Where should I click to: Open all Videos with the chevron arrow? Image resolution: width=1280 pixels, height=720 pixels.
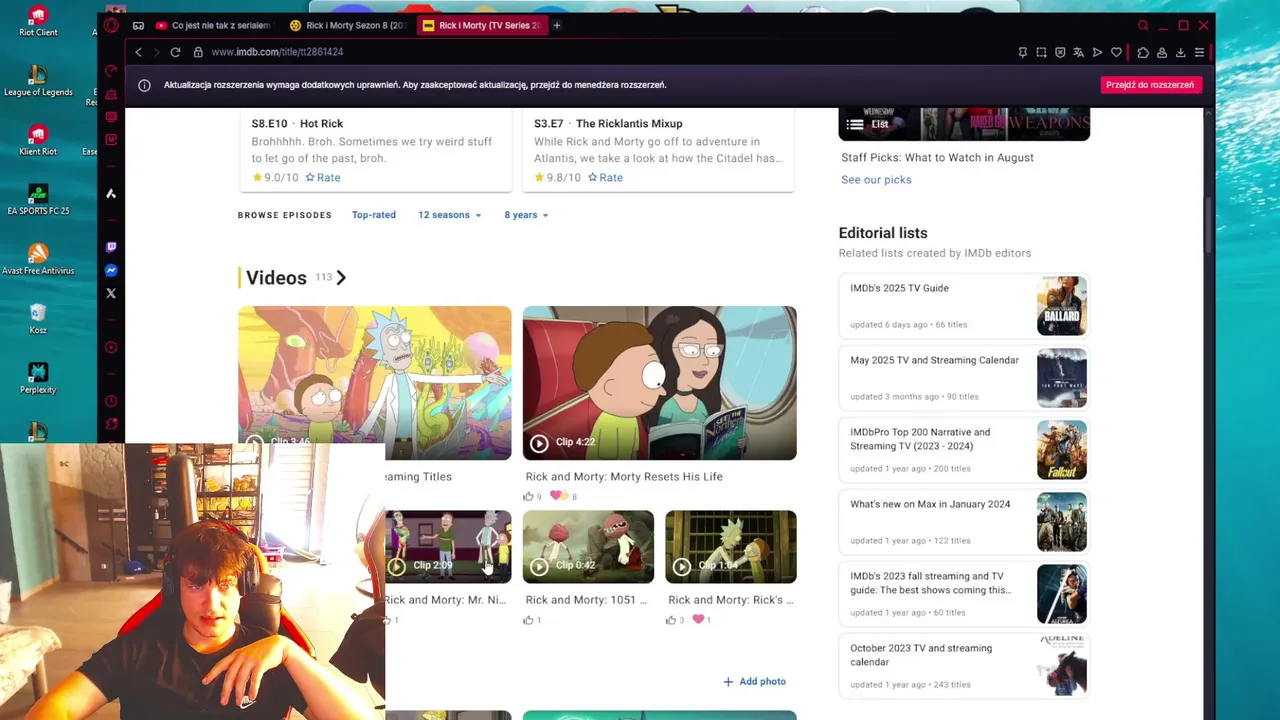341,278
